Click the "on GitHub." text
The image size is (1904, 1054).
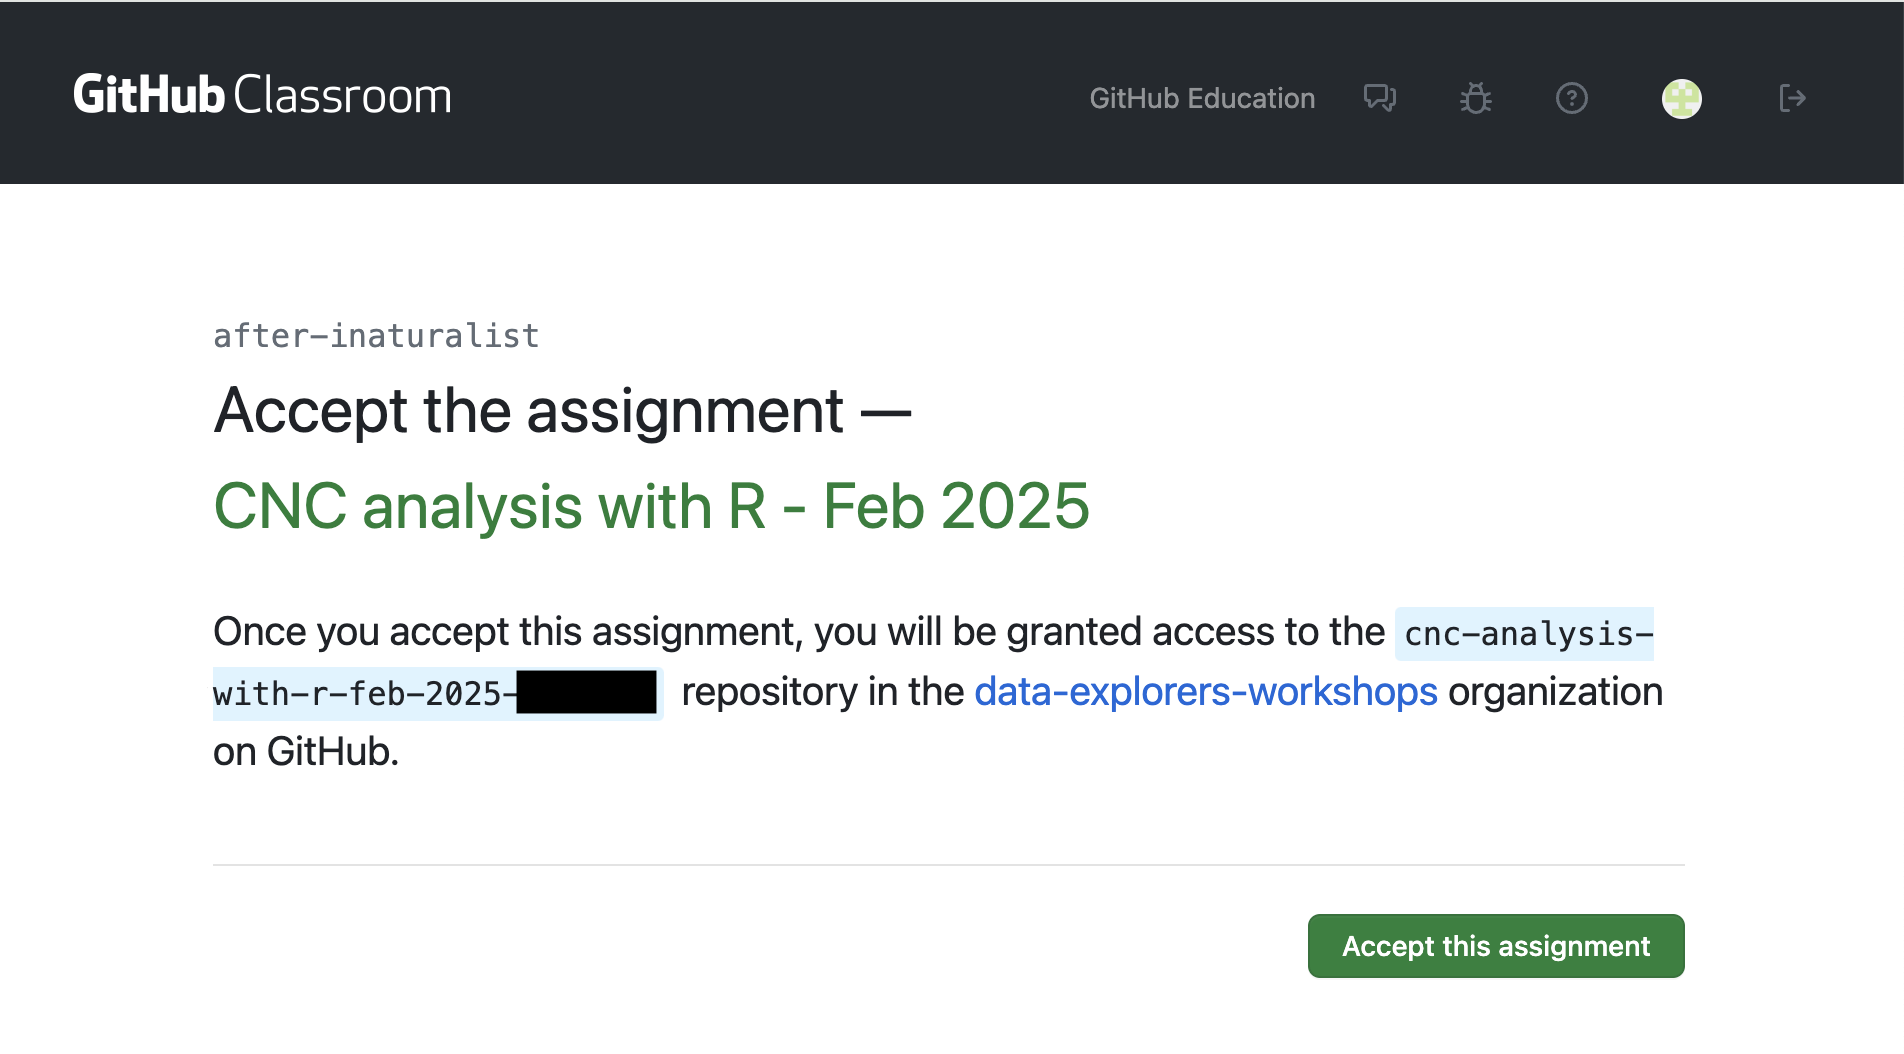tap(306, 752)
